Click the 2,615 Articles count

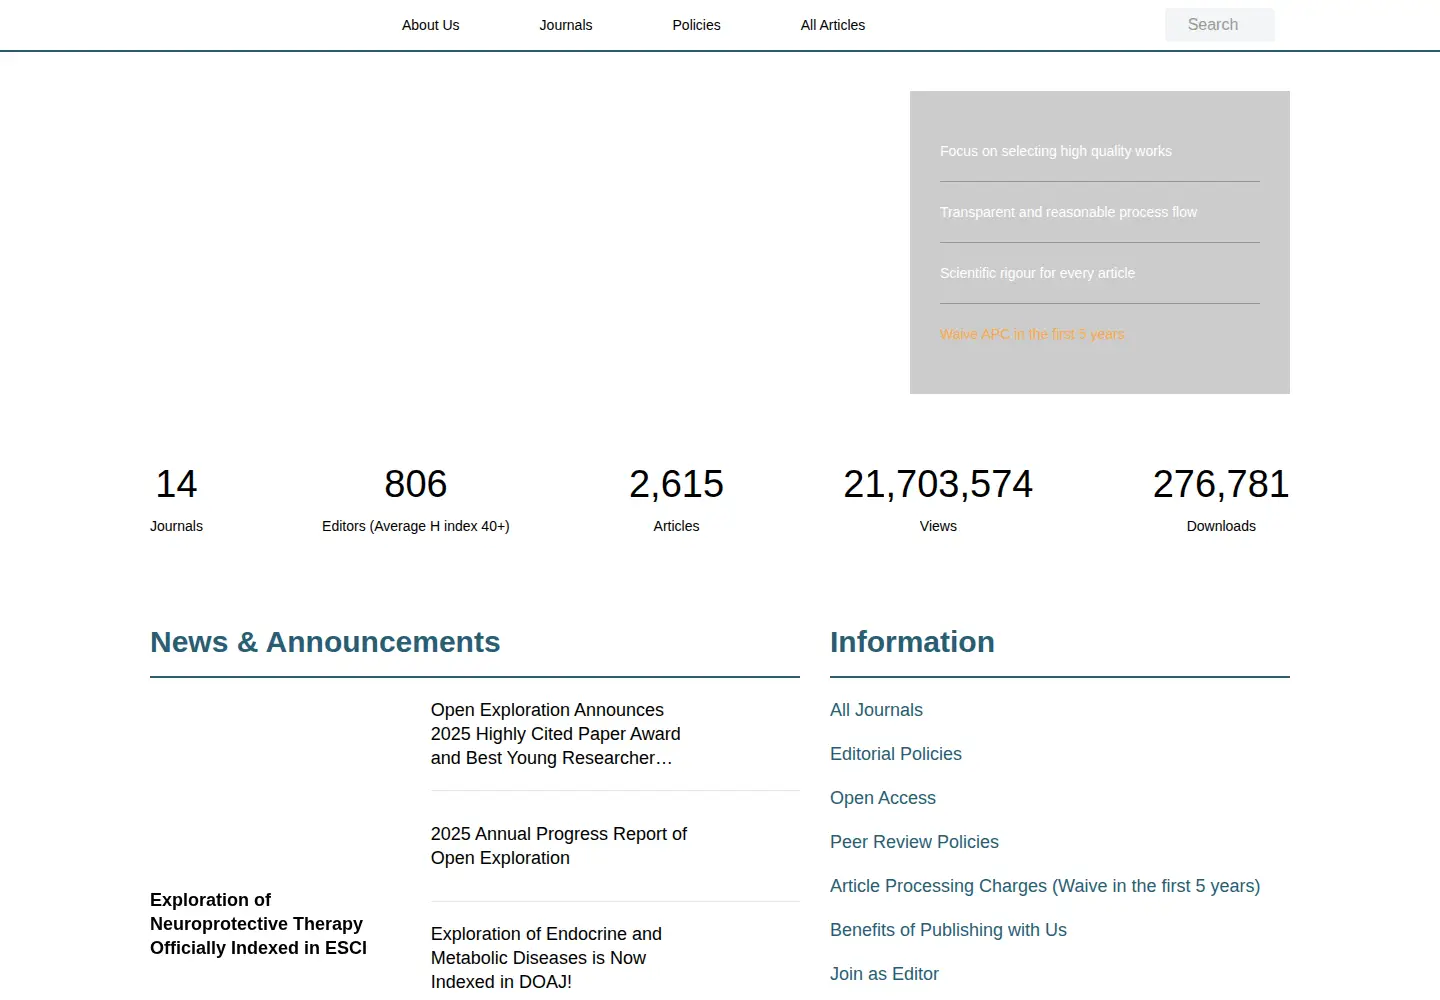676,485
